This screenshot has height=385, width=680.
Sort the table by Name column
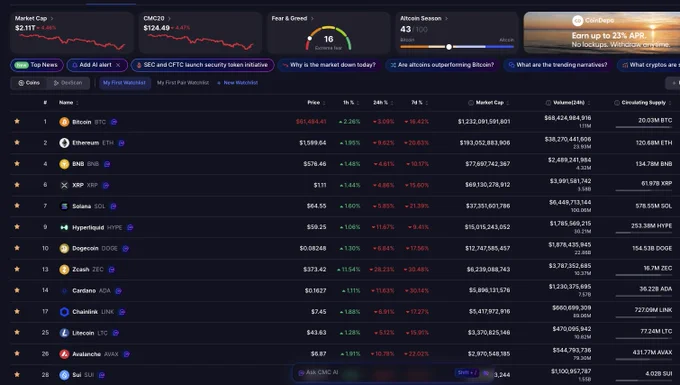[x=69, y=103]
